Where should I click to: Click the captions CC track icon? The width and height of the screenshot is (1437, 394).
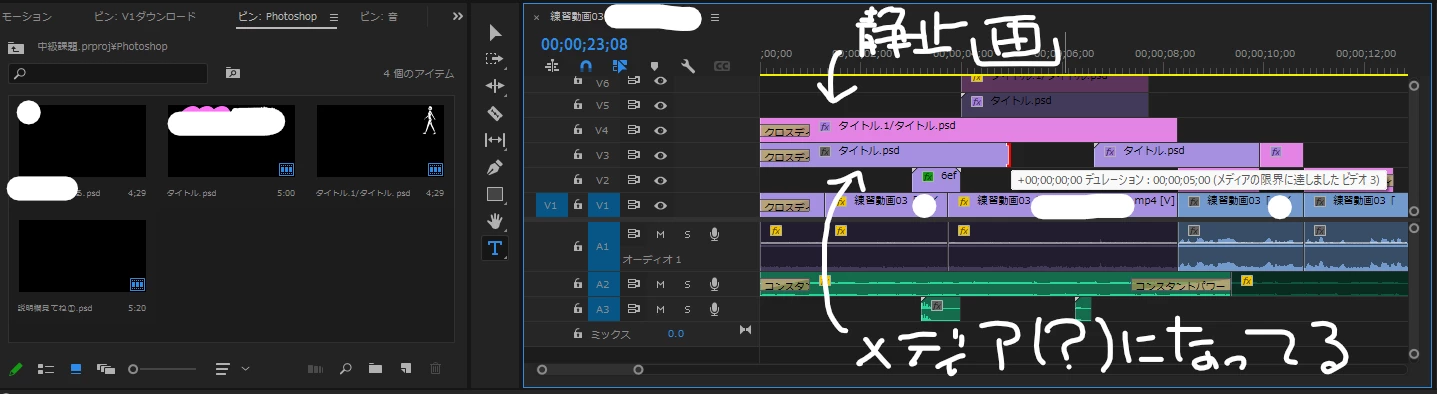point(722,66)
